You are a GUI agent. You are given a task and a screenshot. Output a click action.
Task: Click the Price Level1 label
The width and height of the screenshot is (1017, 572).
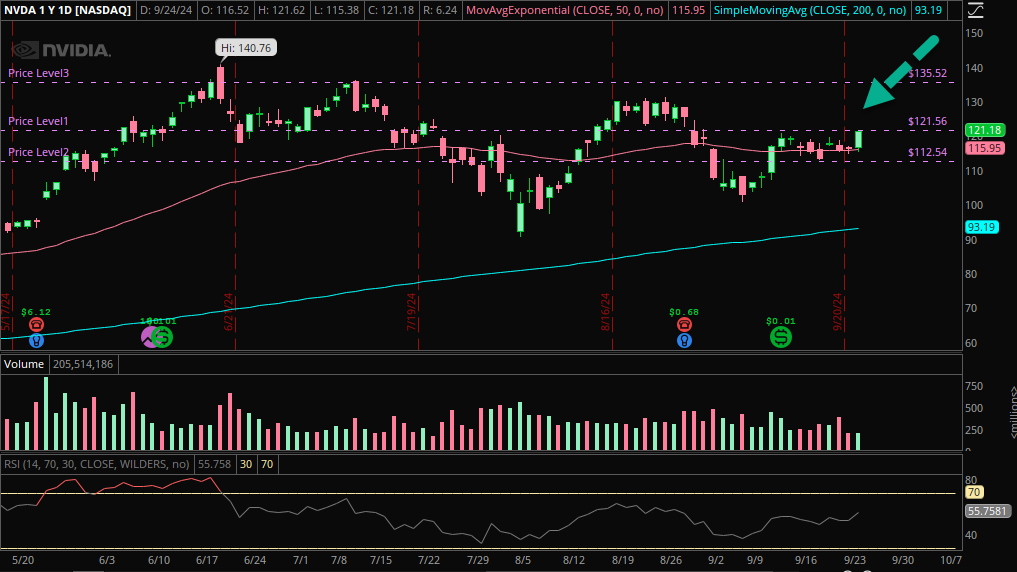point(38,121)
